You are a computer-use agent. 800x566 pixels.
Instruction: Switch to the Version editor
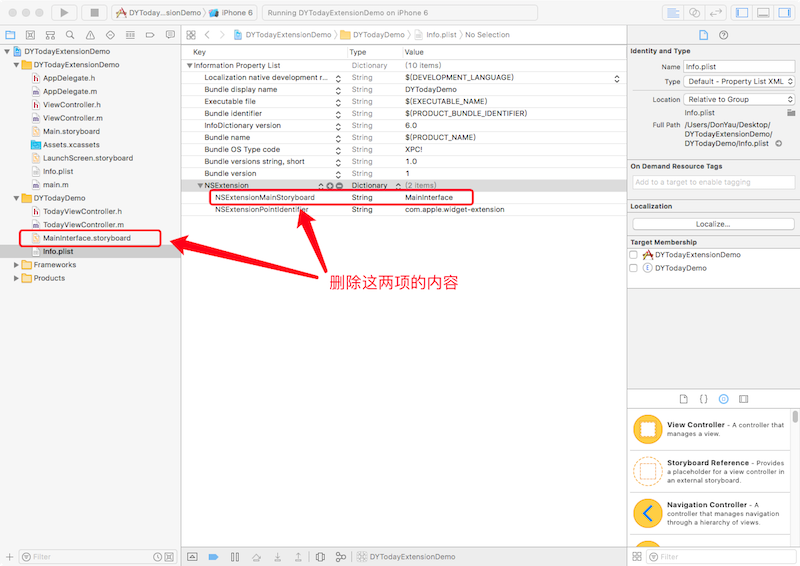pyautogui.click(x=715, y=13)
